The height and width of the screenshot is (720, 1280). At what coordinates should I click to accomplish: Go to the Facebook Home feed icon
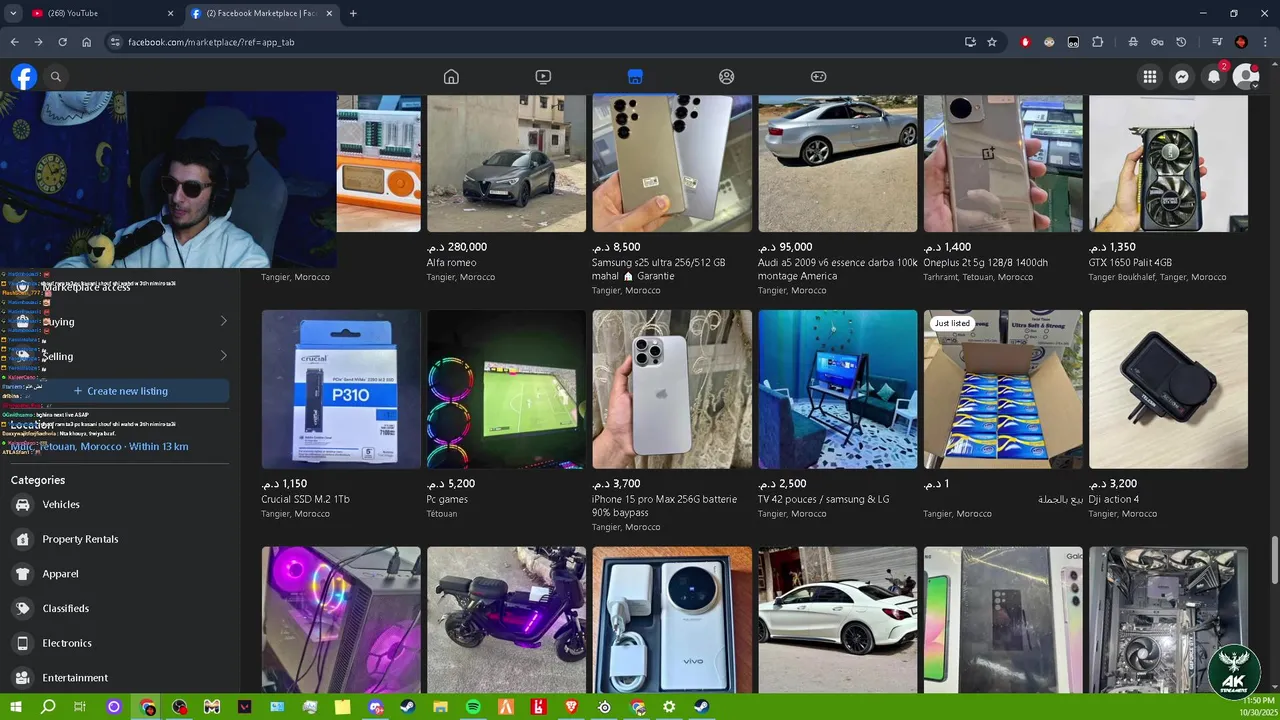point(451,77)
